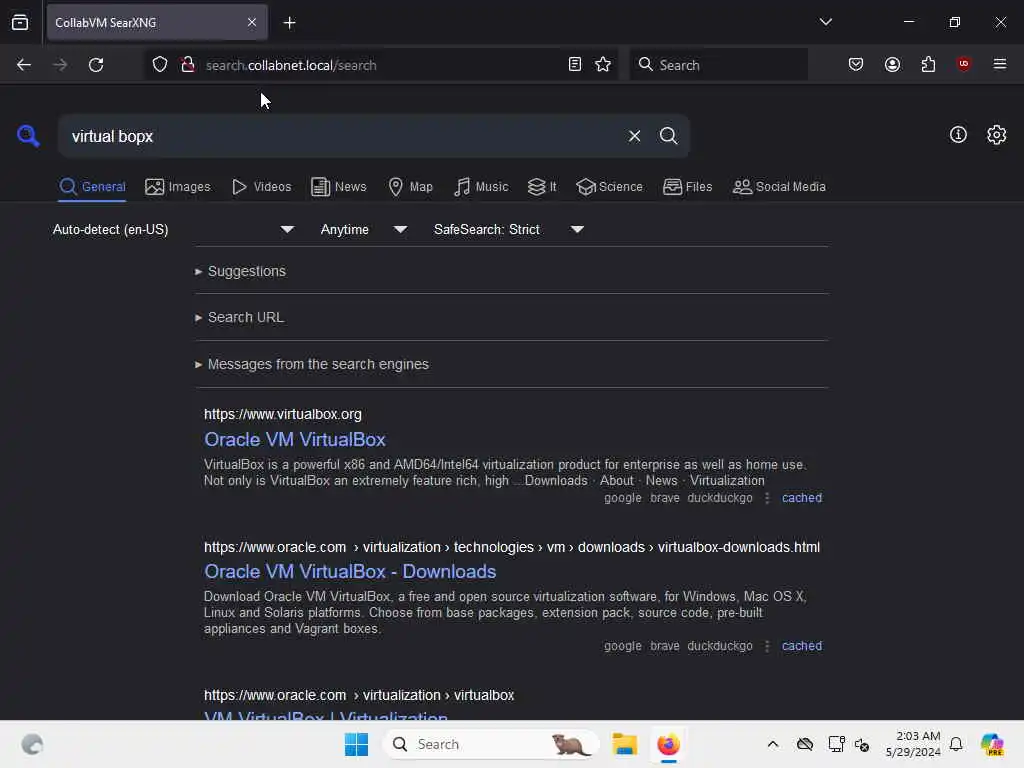Submit search with the magnifier button
Viewport: 1024px width, 768px height.
click(668, 136)
